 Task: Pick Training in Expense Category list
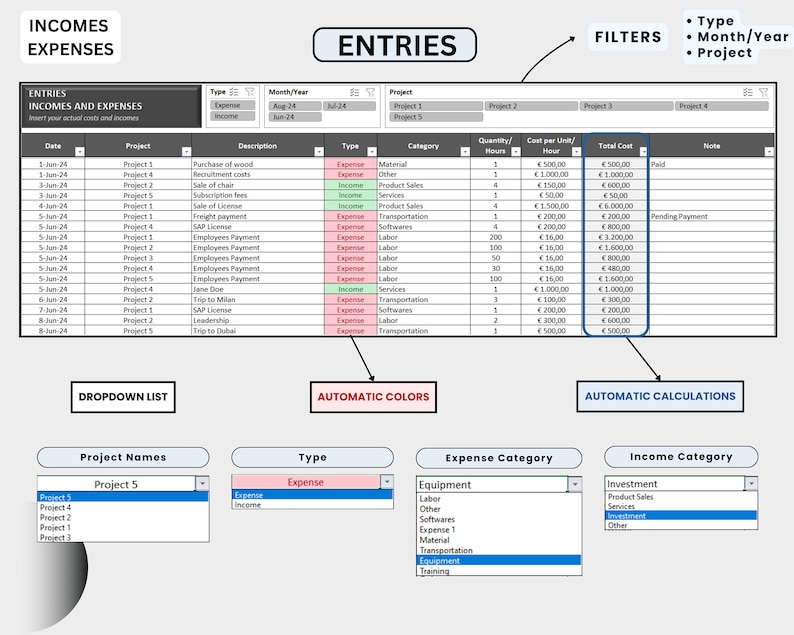click(499, 571)
